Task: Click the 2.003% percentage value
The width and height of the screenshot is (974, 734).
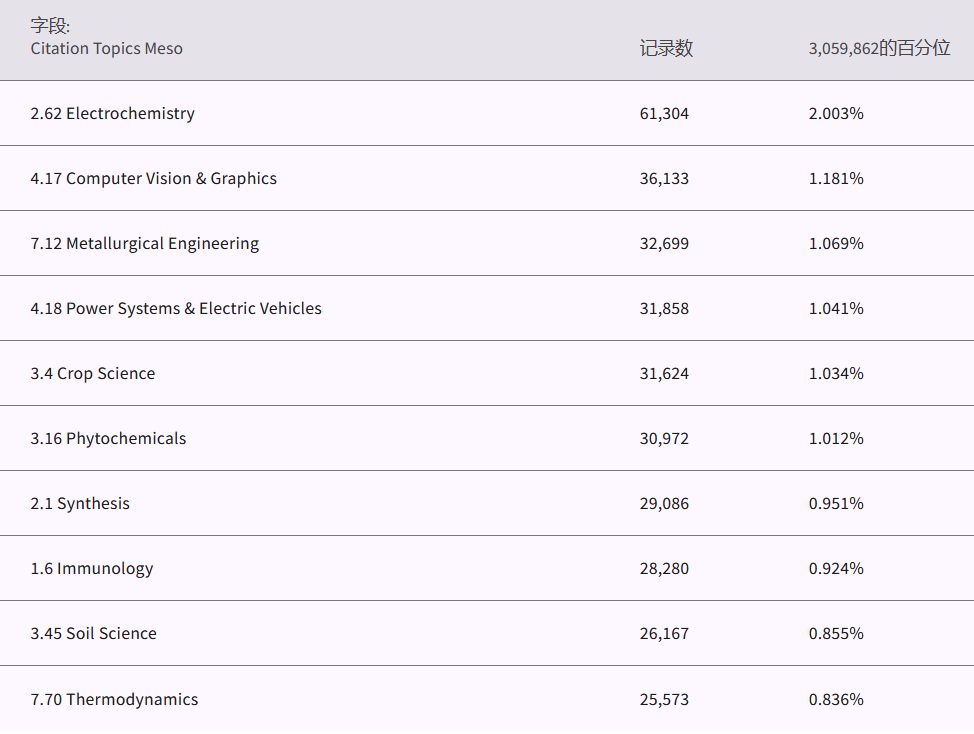Action: coord(836,113)
